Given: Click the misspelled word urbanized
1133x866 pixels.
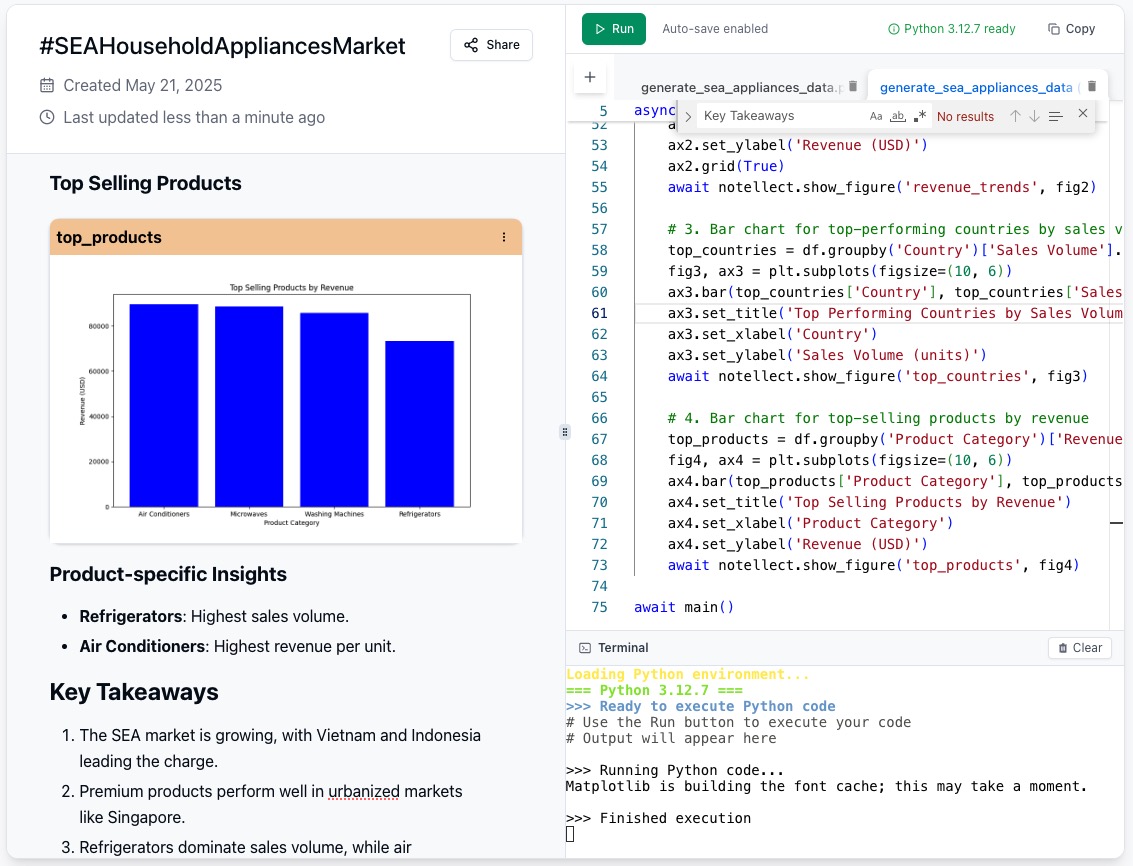Looking at the screenshot, I should pos(363,792).
